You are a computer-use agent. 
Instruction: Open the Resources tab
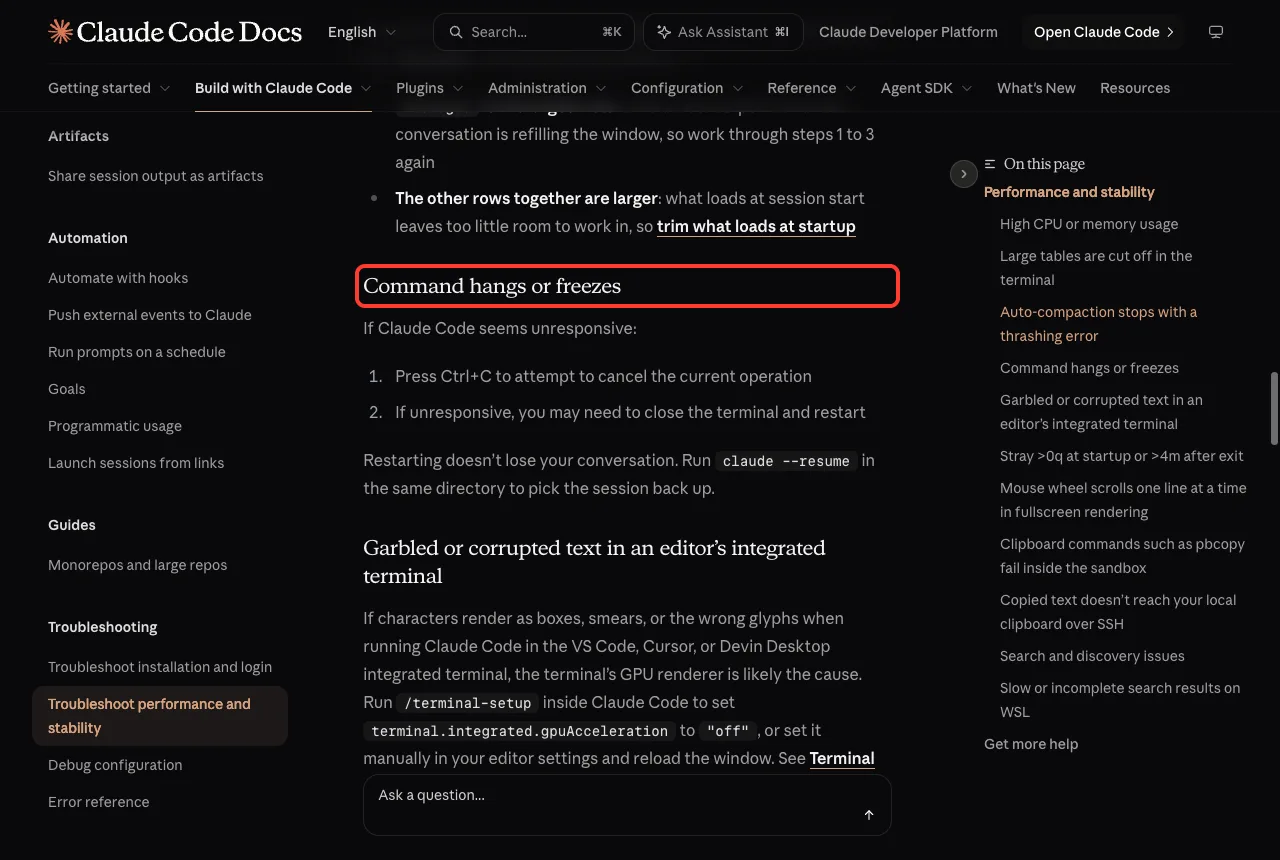click(1135, 88)
